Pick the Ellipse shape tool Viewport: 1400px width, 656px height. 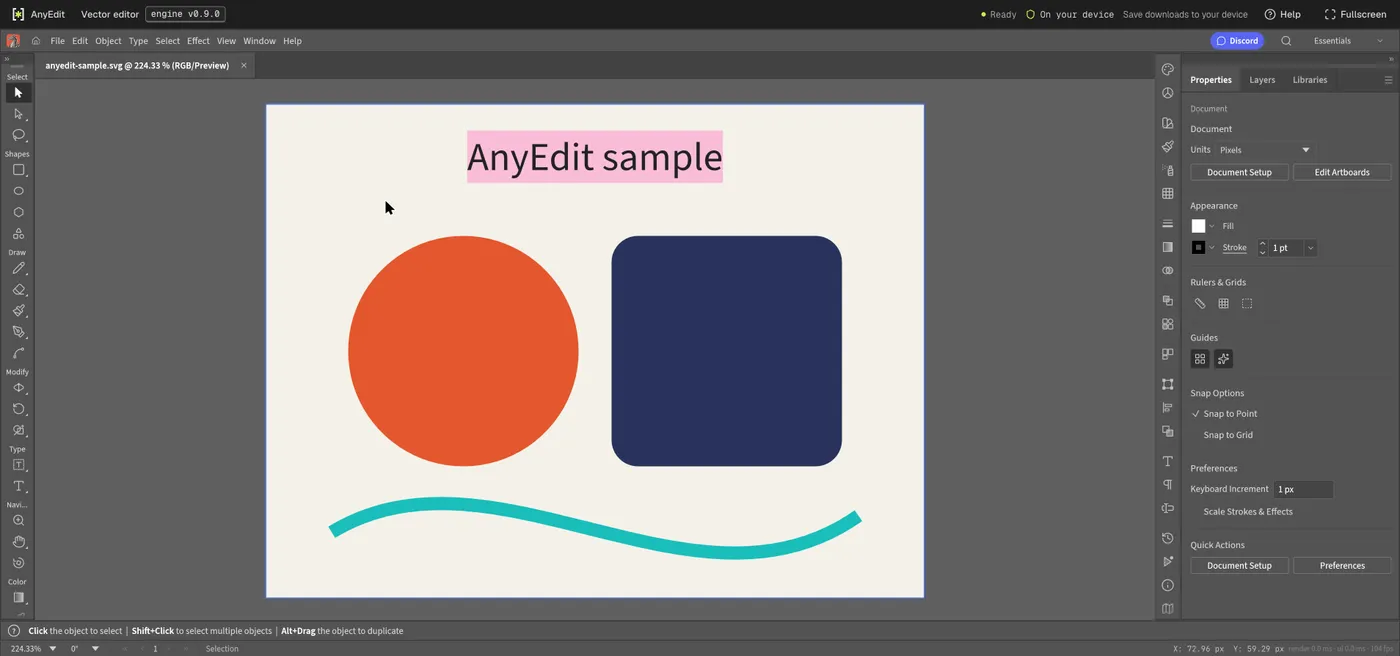coord(18,191)
